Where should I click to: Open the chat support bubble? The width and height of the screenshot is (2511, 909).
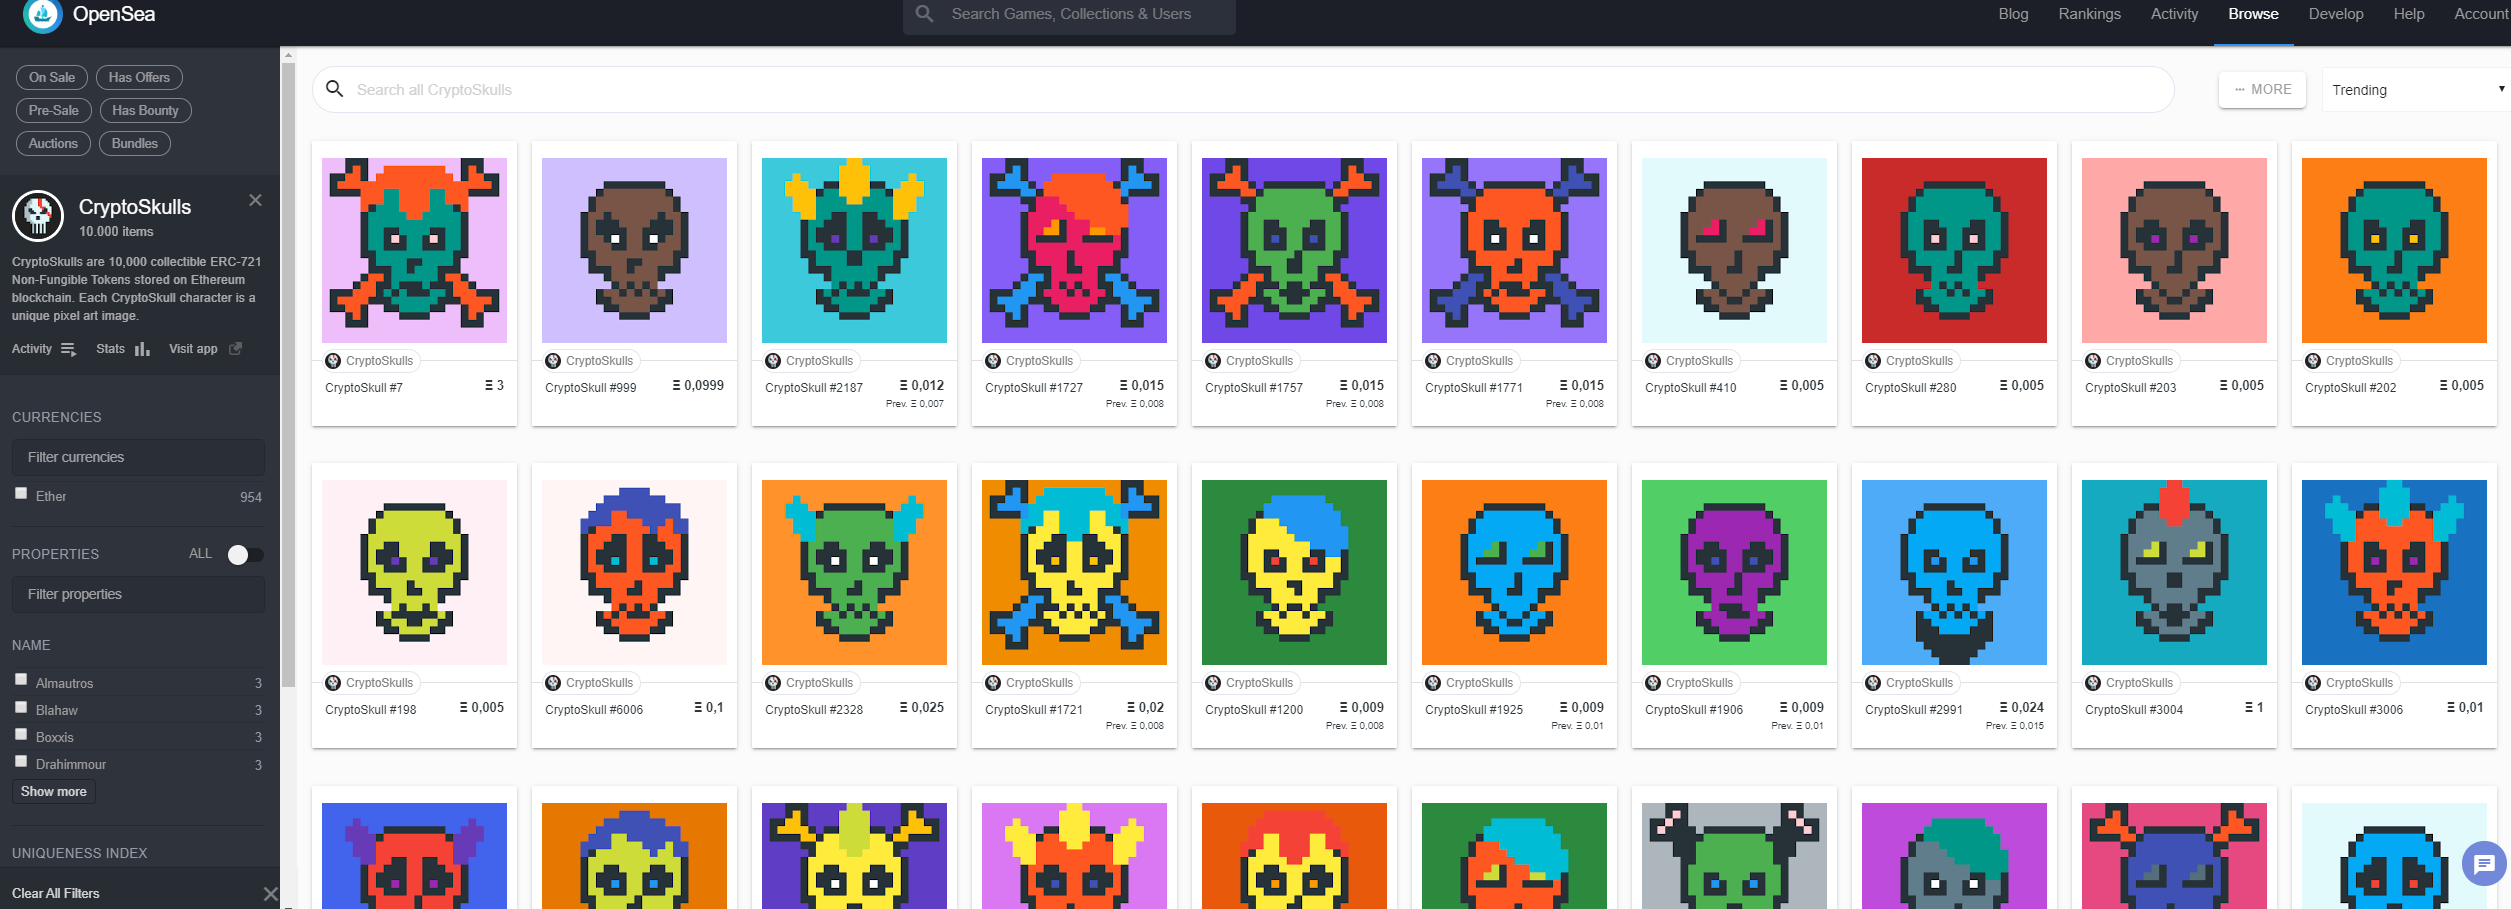coord(2484,864)
